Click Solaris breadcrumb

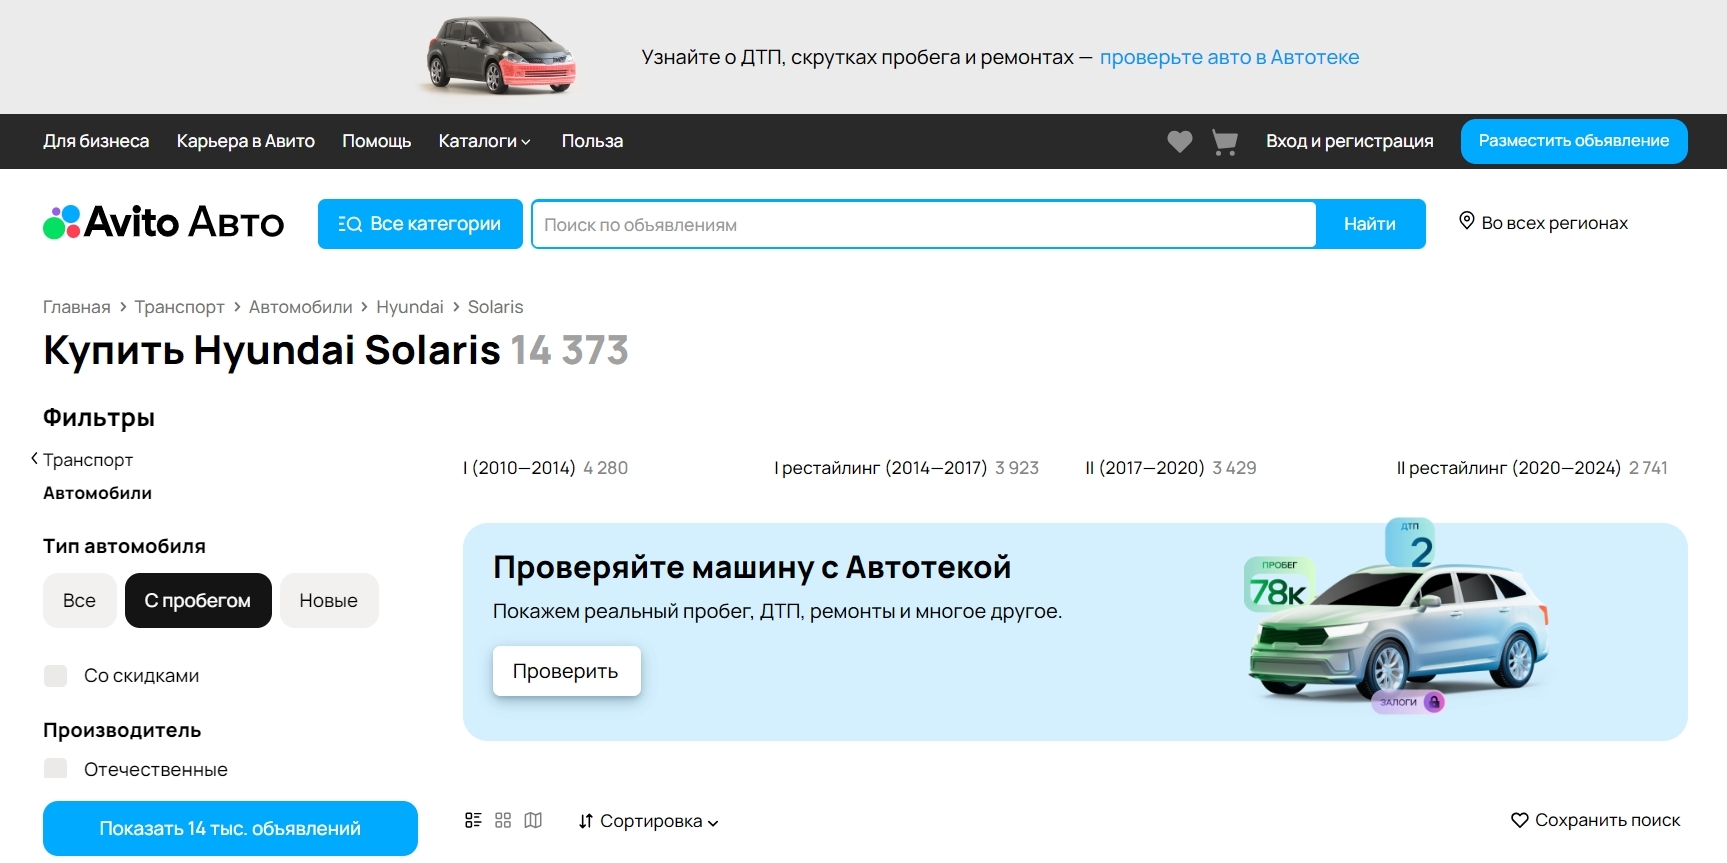[x=496, y=307]
